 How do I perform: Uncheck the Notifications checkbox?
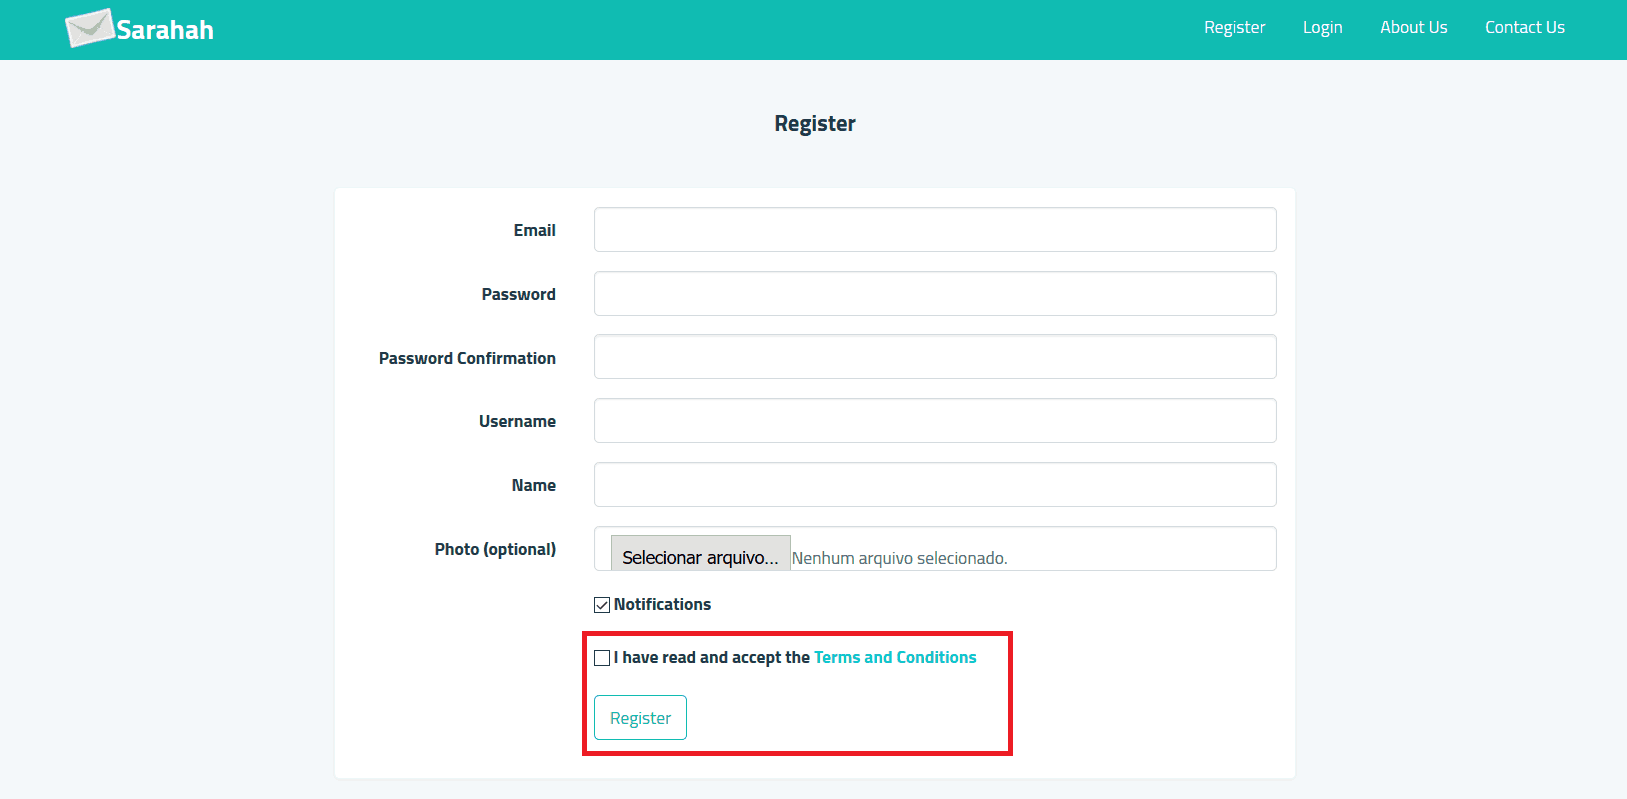click(x=602, y=605)
